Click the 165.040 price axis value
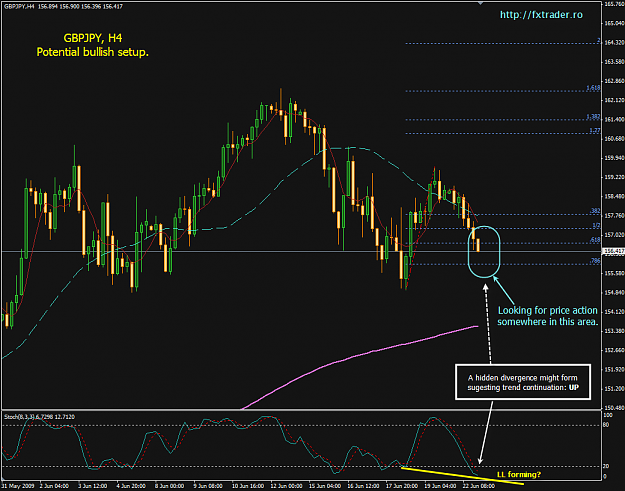Screen dimensions: 625x491 click(614, 24)
